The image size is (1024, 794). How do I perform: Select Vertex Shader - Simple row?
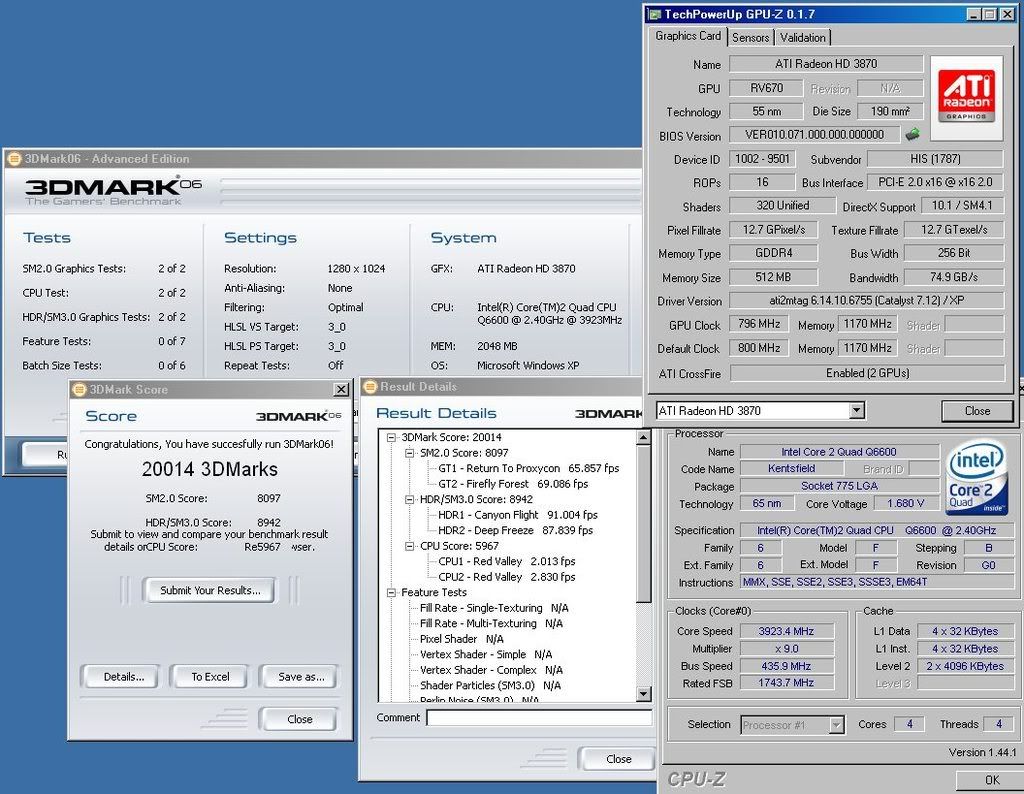[486, 655]
